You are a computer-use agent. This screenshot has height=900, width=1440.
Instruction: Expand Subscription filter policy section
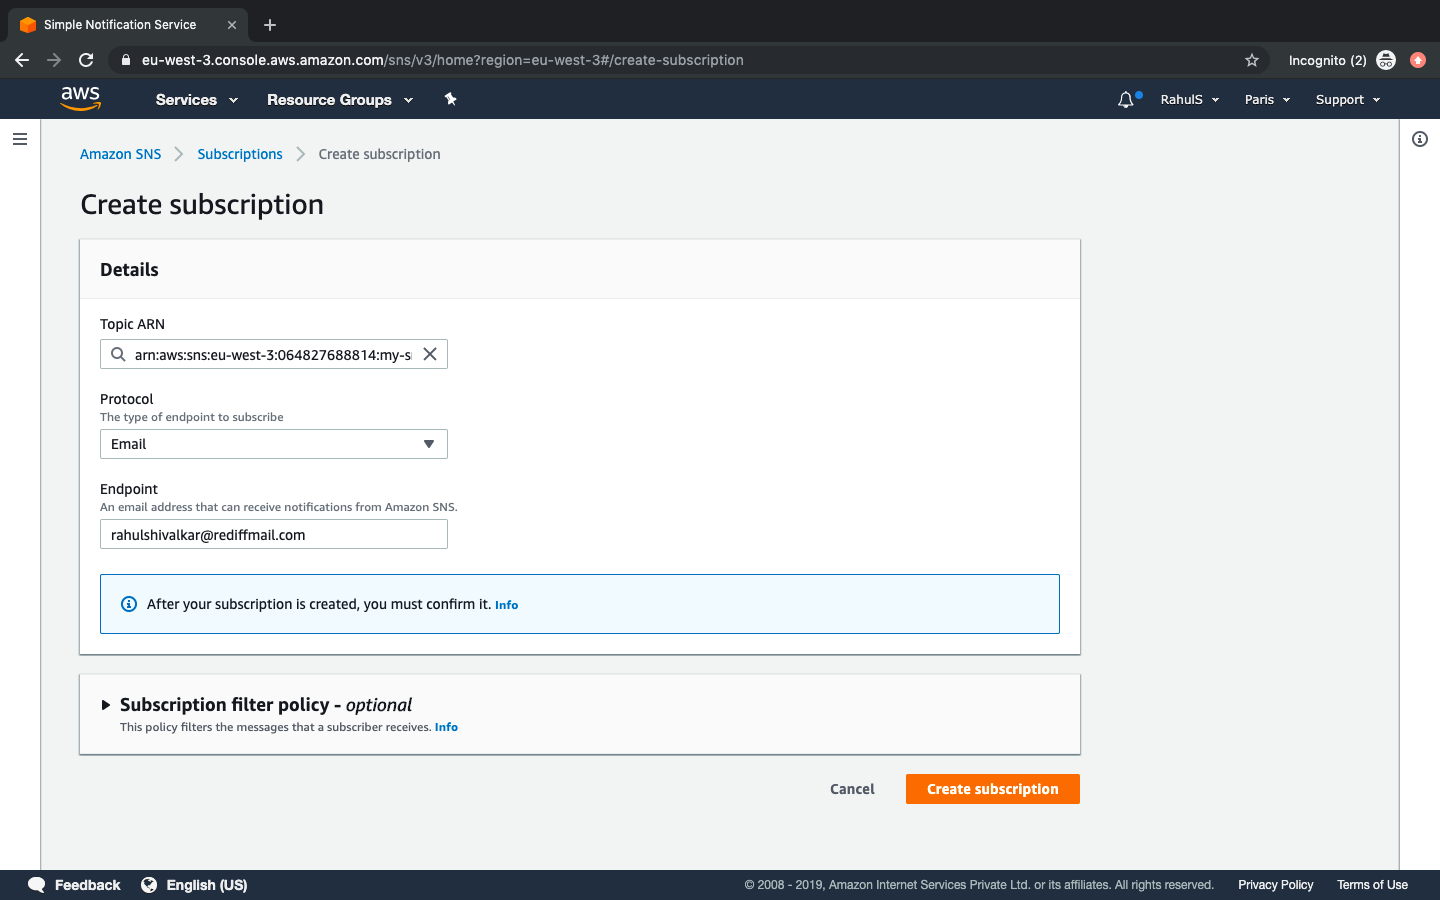tap(109, 704)
